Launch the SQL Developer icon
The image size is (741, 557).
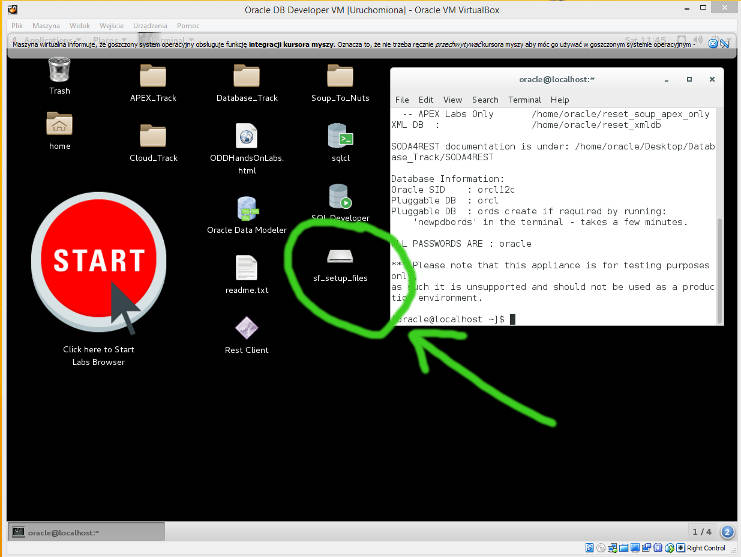coord(340,197)
